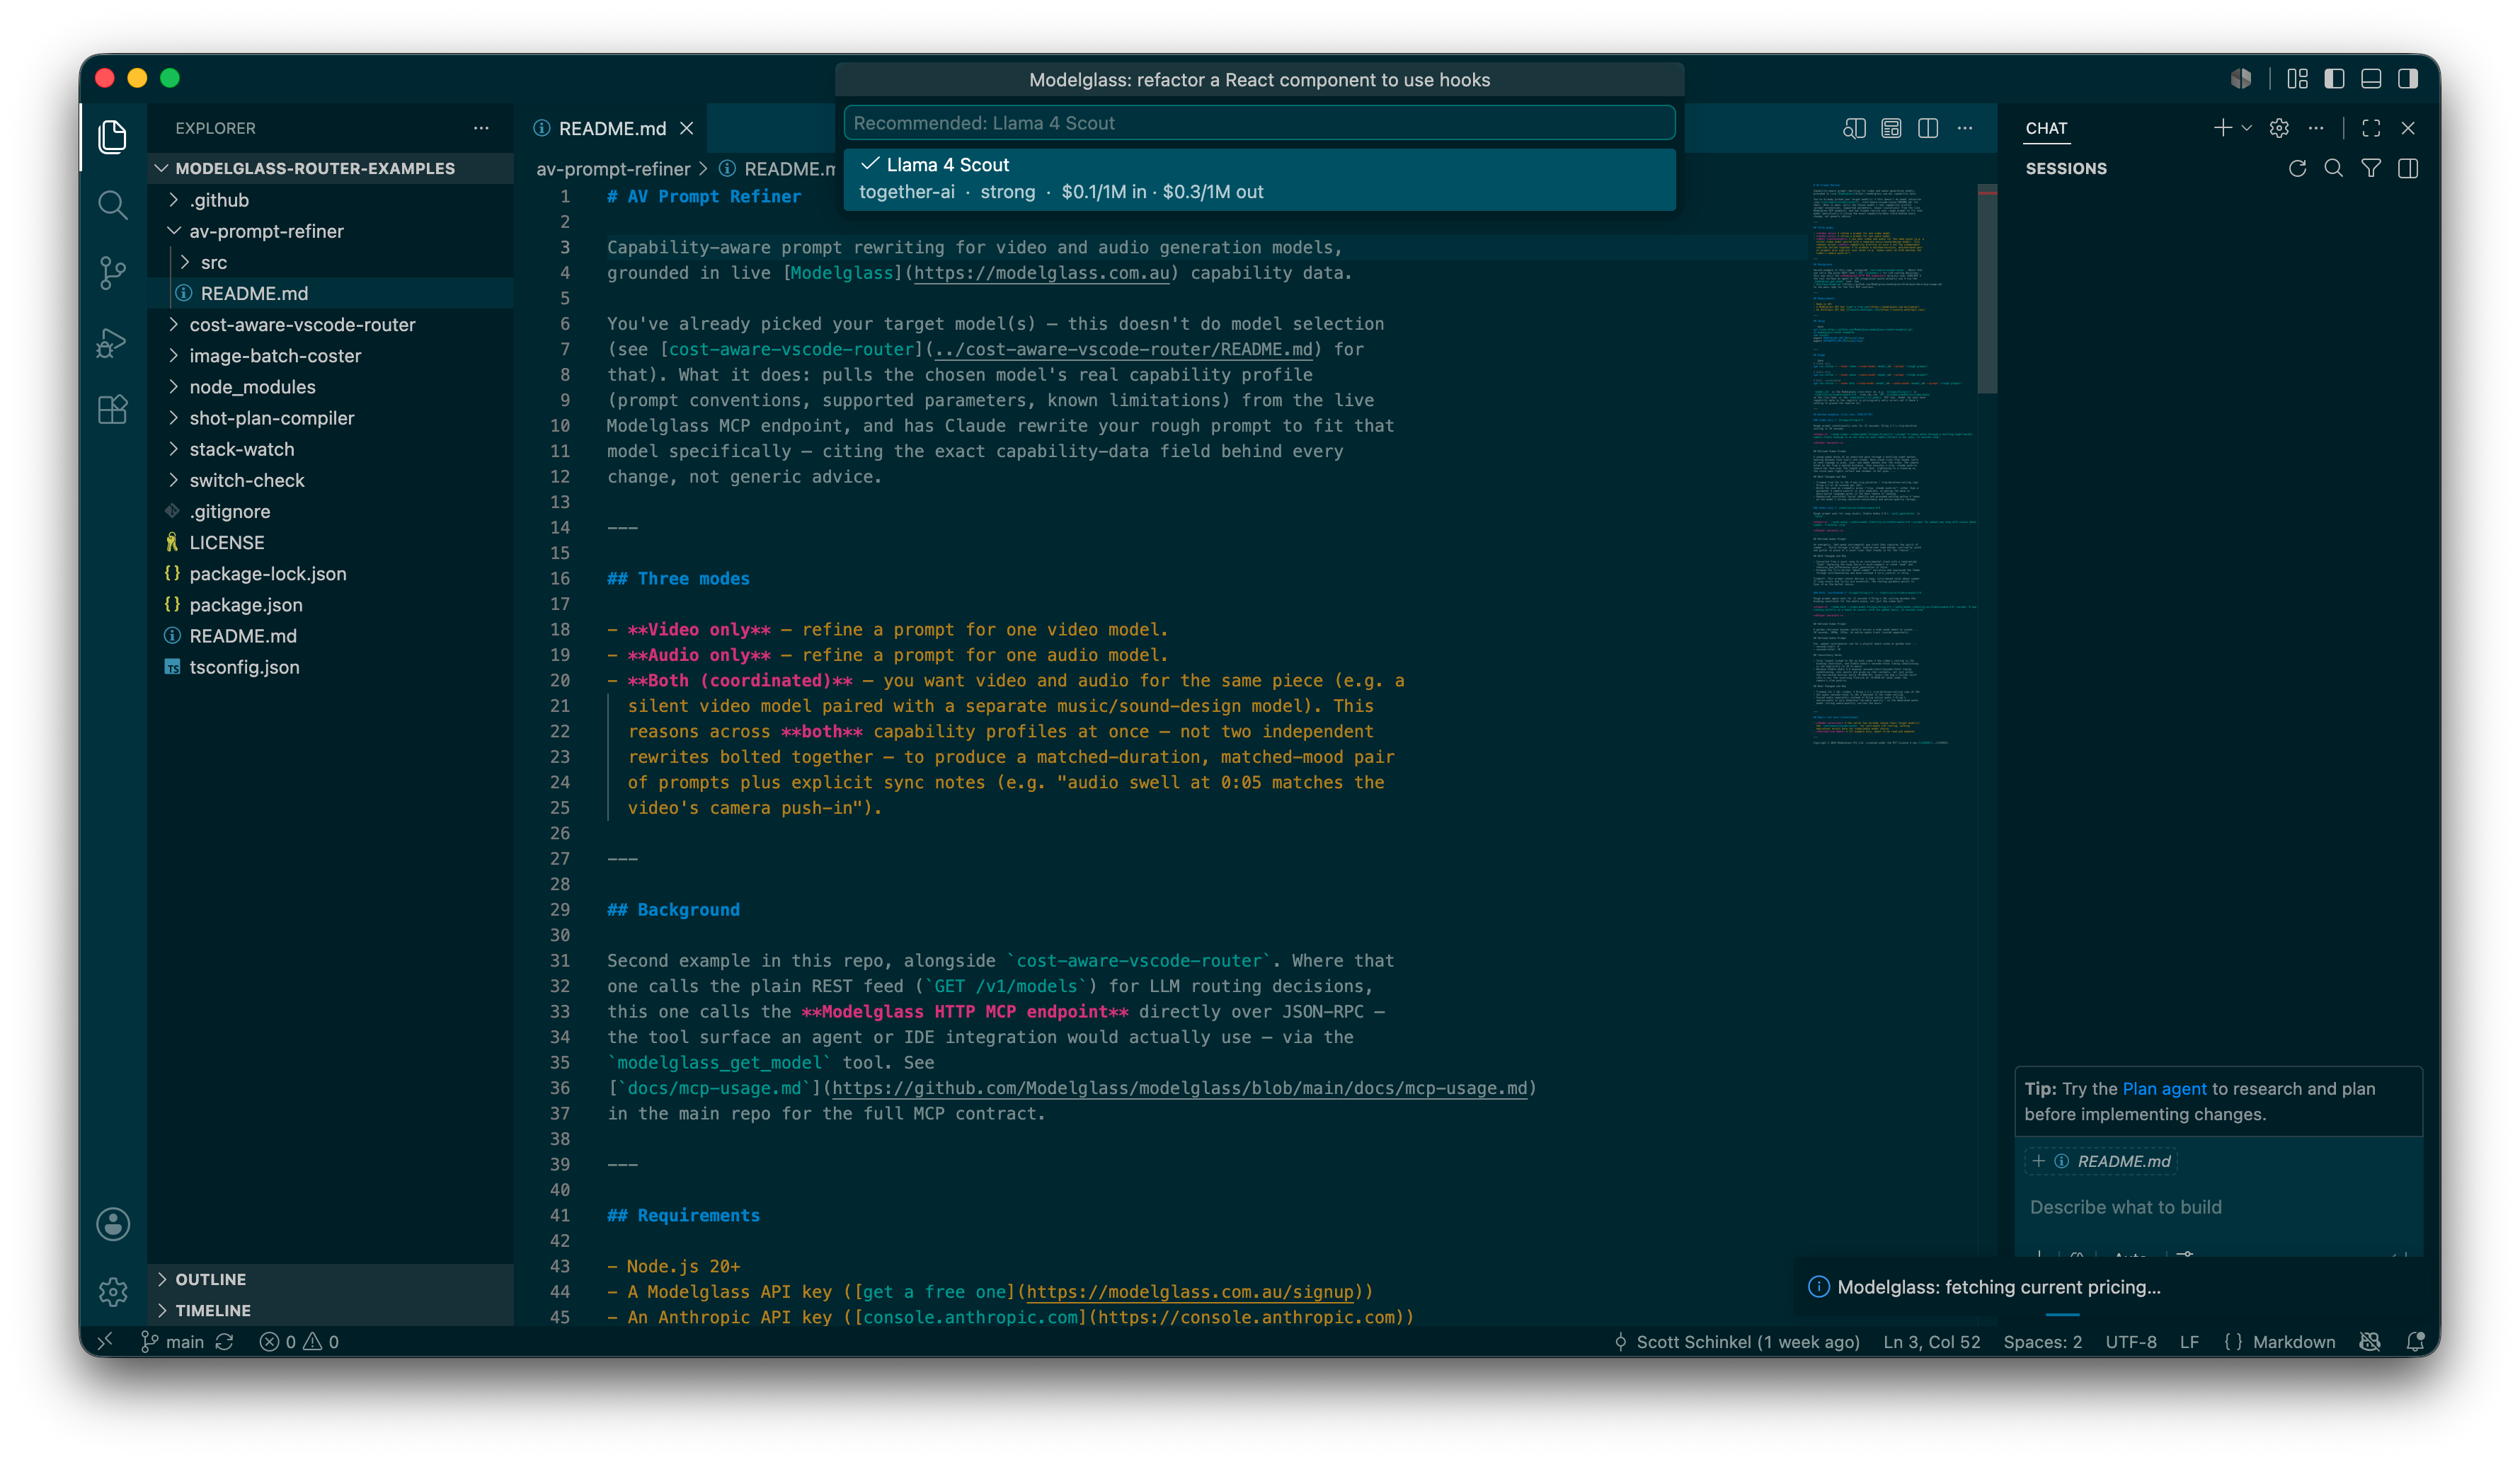Open the remote window icon in status bar
This screenshot has width=2520, height=1462.
coord(105,1342)
